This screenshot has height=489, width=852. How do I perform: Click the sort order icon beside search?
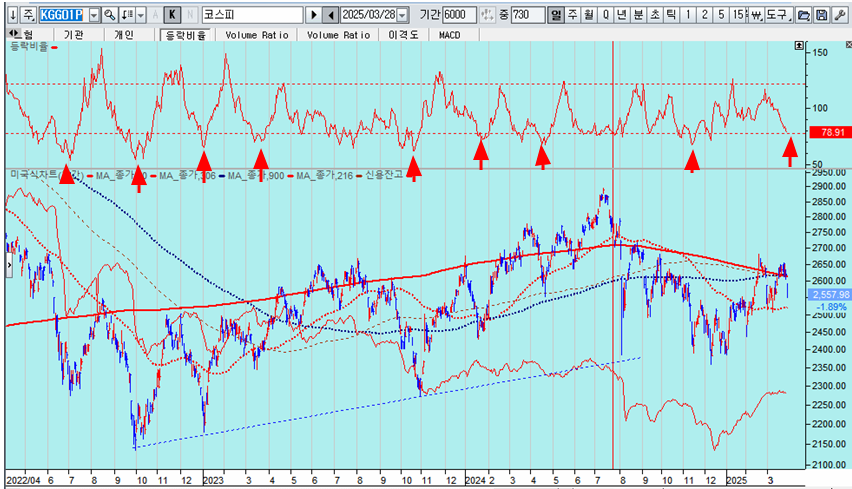click(127, 15)
